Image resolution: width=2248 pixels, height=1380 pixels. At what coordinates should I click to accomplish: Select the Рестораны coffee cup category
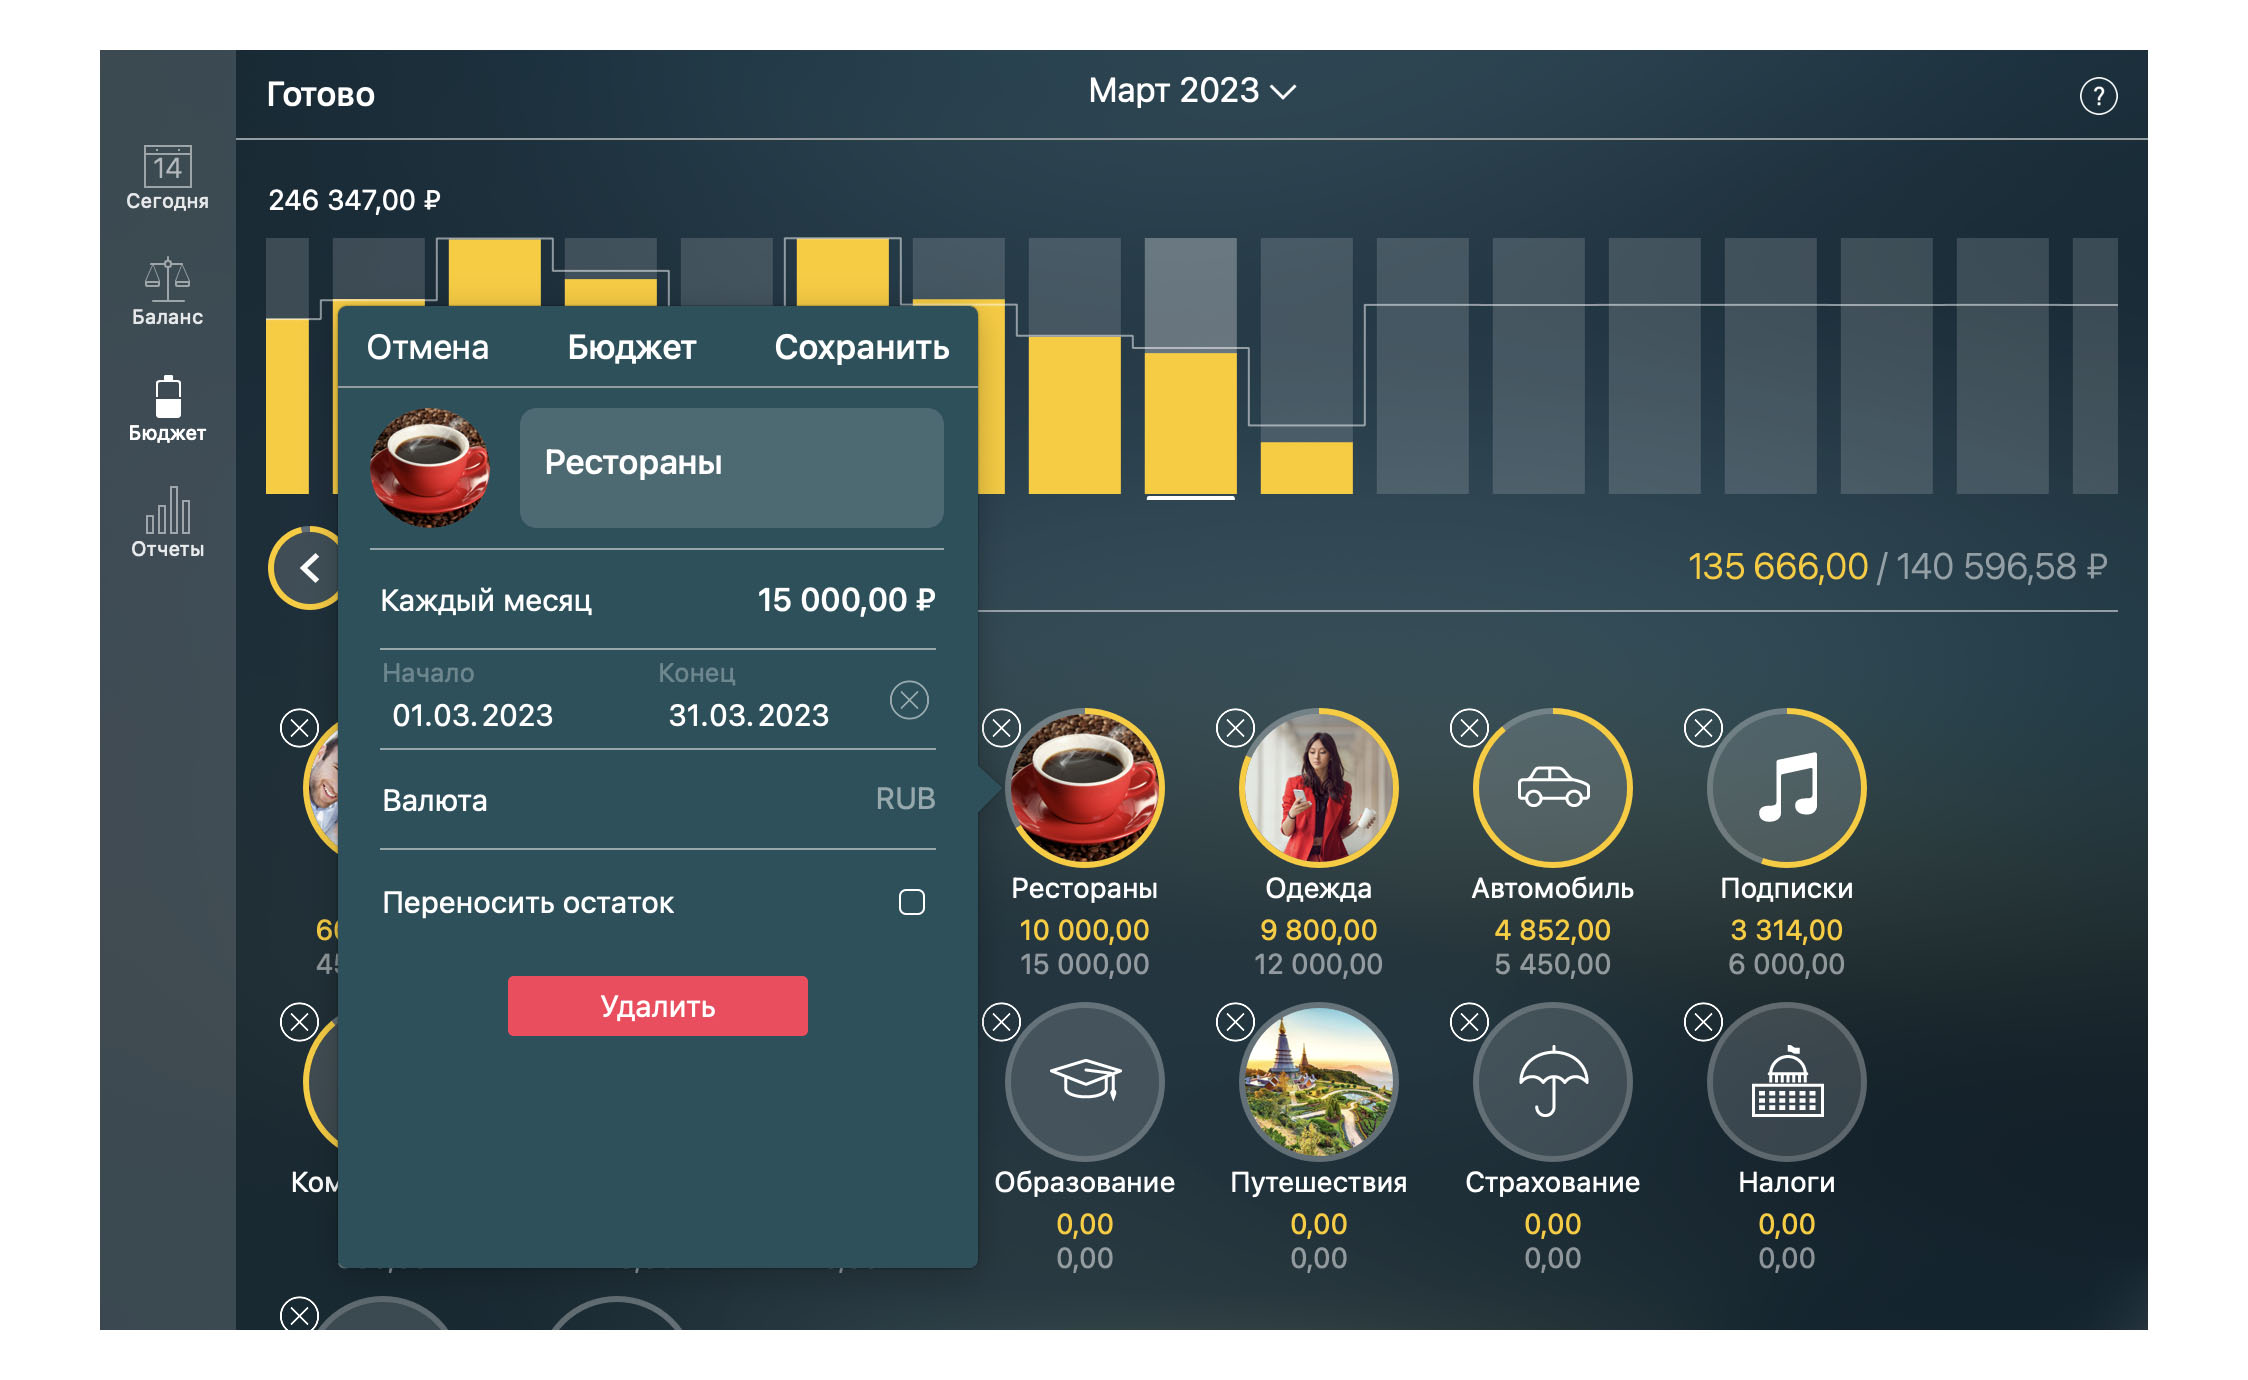[x=1084, y=787]
